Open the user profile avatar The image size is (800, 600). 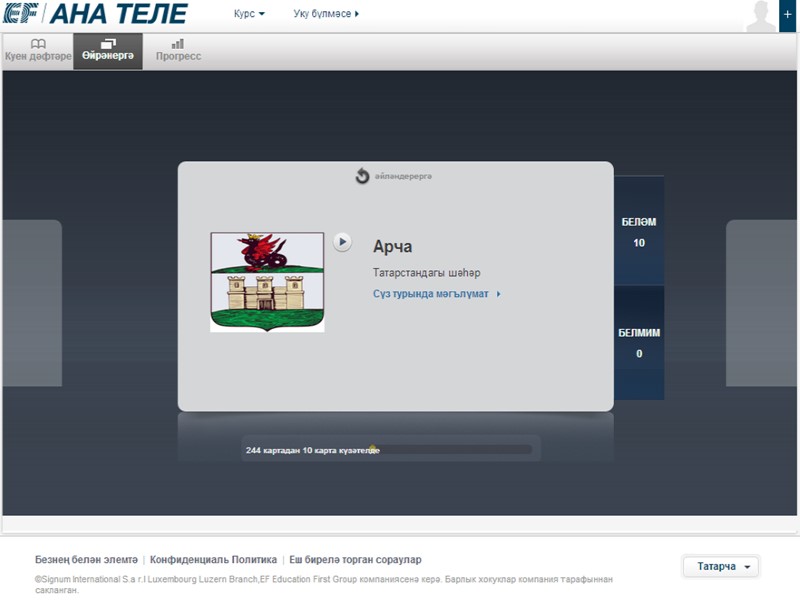[761, 16]
